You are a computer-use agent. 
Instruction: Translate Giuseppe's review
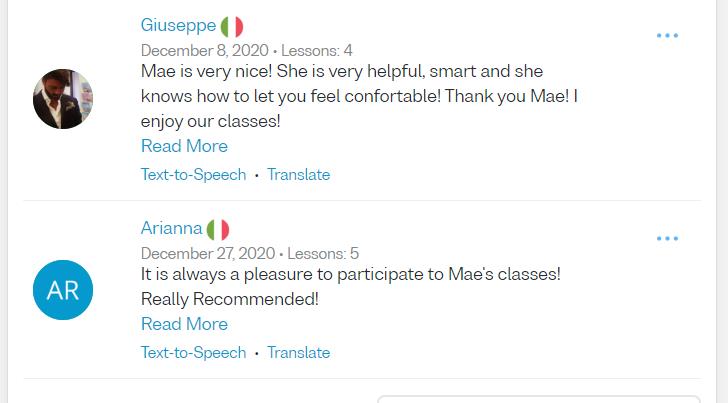pos(298,175)
